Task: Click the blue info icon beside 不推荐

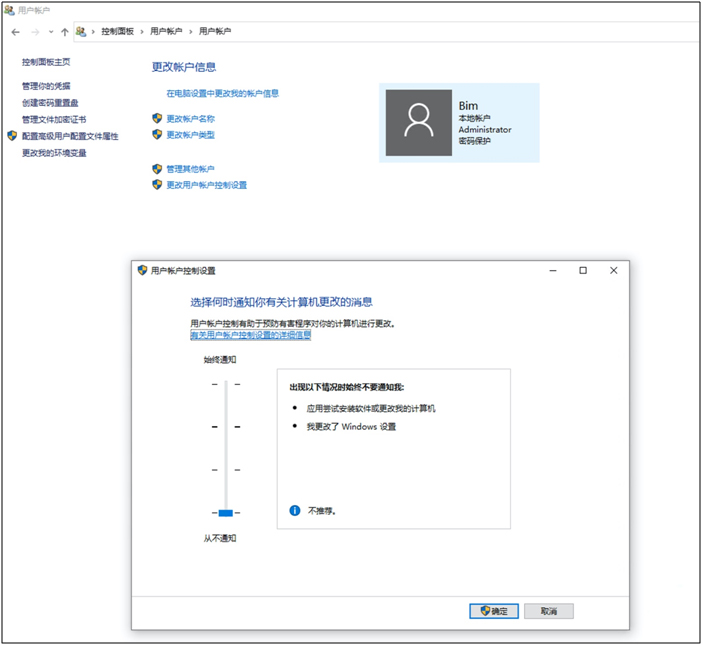Action: [295, 510]
